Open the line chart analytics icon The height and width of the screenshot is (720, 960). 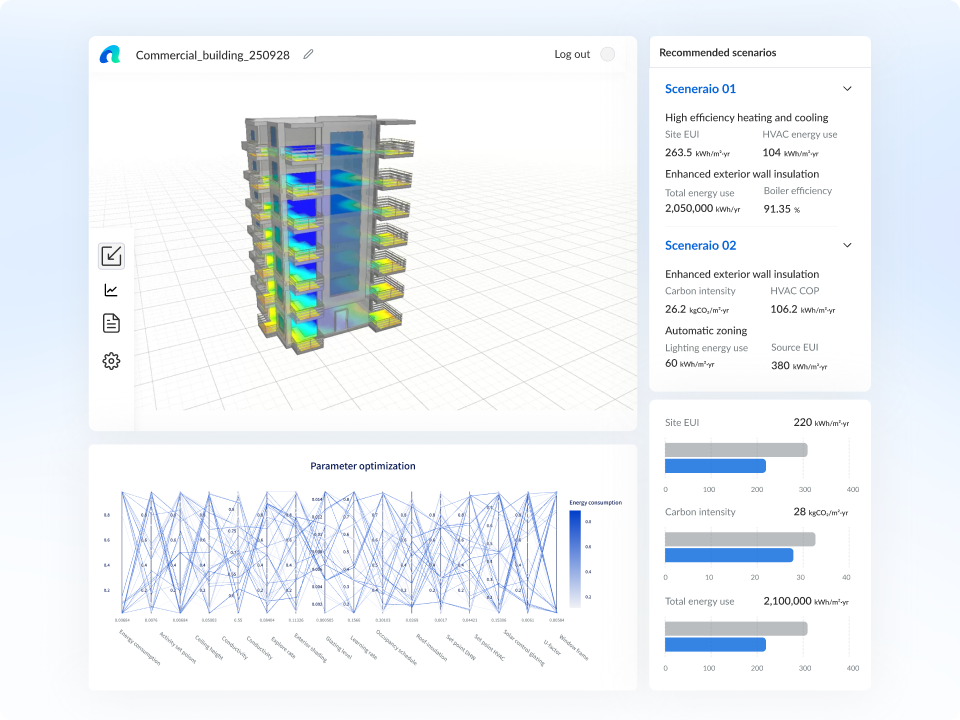point(111,290)
